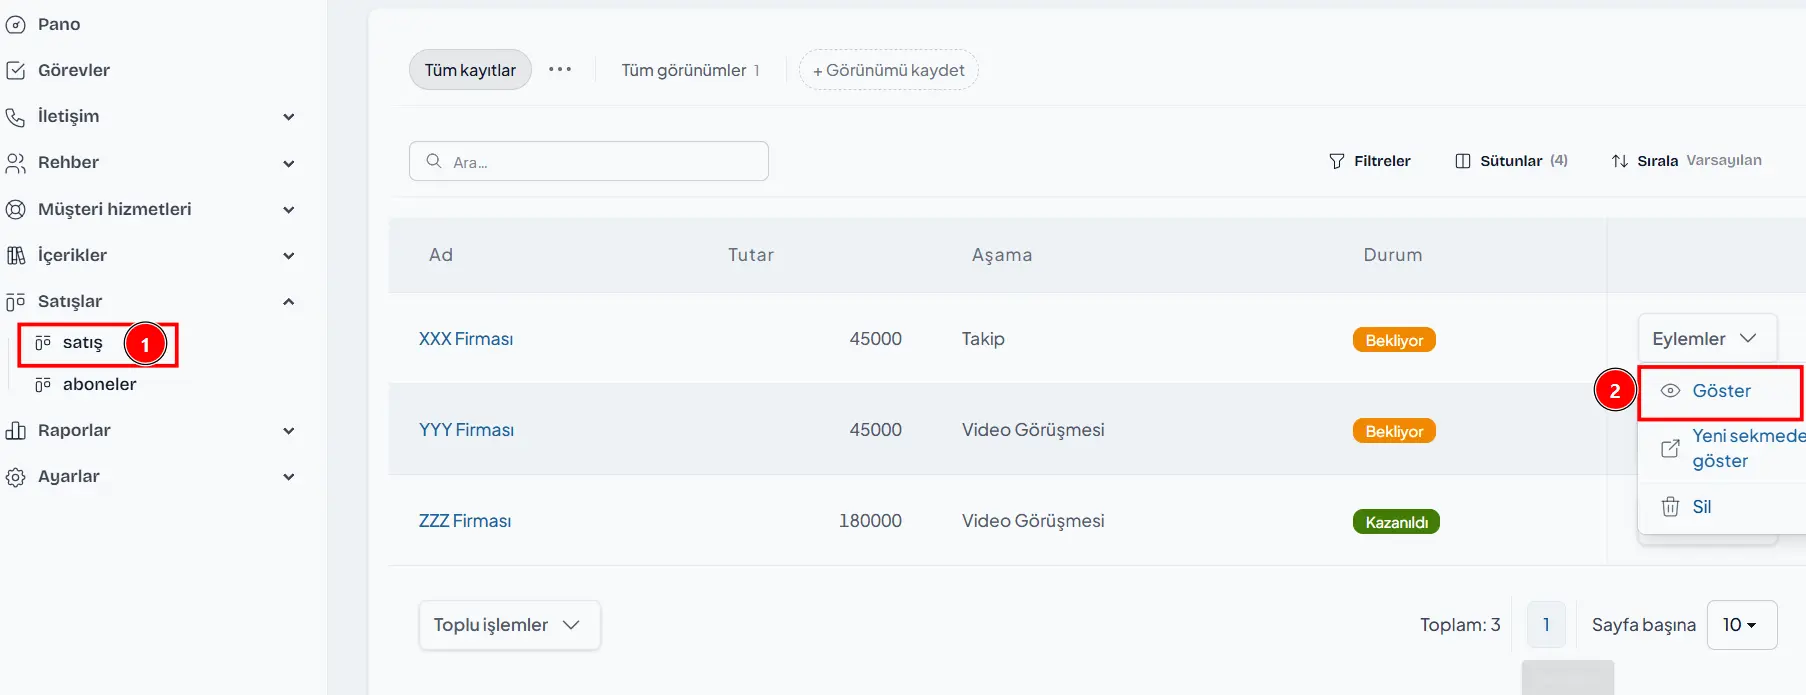Click the Görünümü kaydet button

[x=888, y=70]
